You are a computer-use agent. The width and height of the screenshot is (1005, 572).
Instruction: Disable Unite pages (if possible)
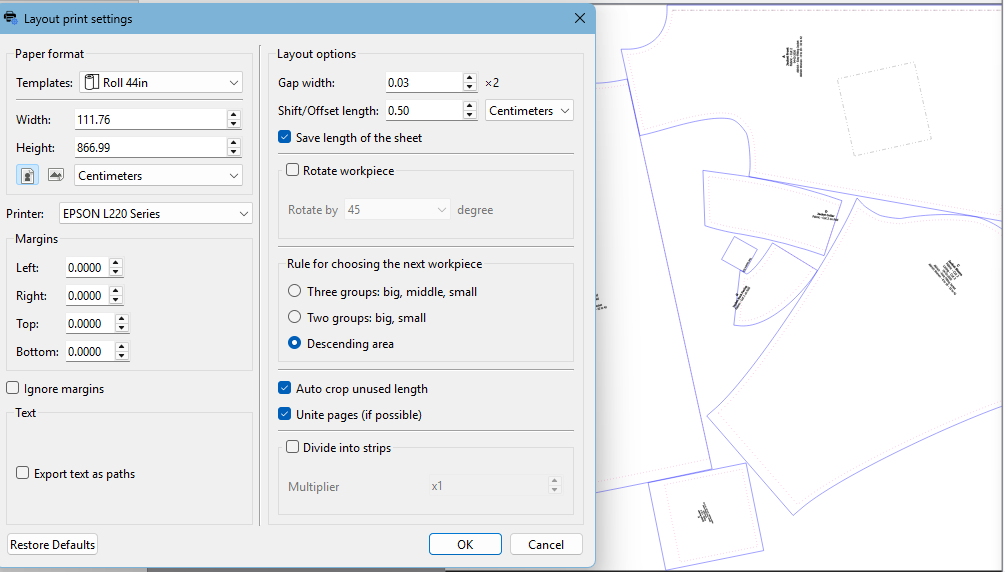(285, 414)
